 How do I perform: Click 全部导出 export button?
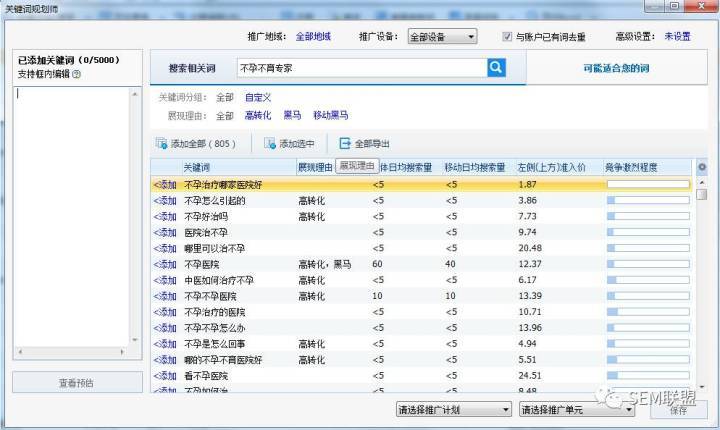[364, 144]
